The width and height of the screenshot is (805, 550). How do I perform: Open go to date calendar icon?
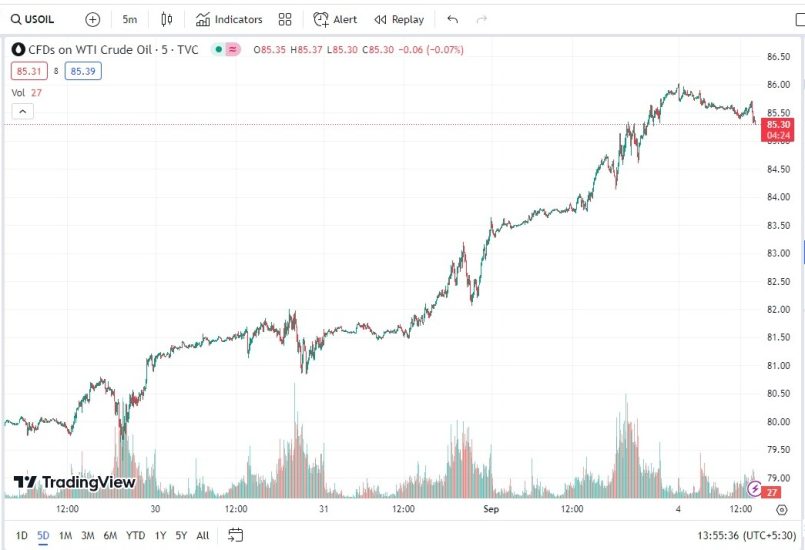[236, 535]
